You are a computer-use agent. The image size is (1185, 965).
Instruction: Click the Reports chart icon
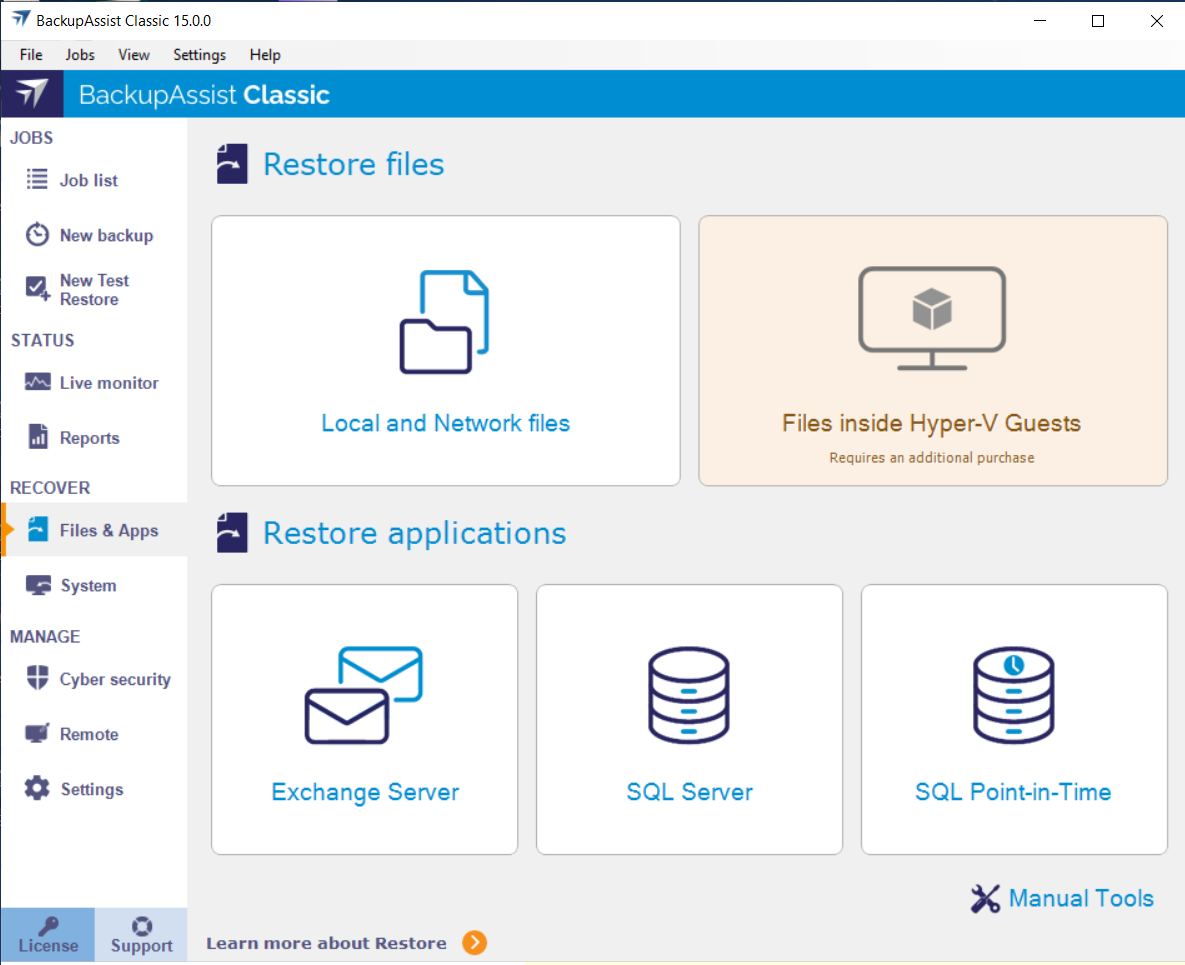click(x=37, y=437)
